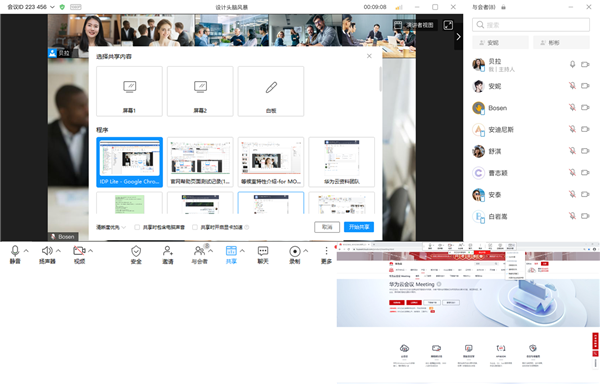Select the 屏幕1 screen share option
This screenshot has height=384, width=600.
click(x=129, y=91)
